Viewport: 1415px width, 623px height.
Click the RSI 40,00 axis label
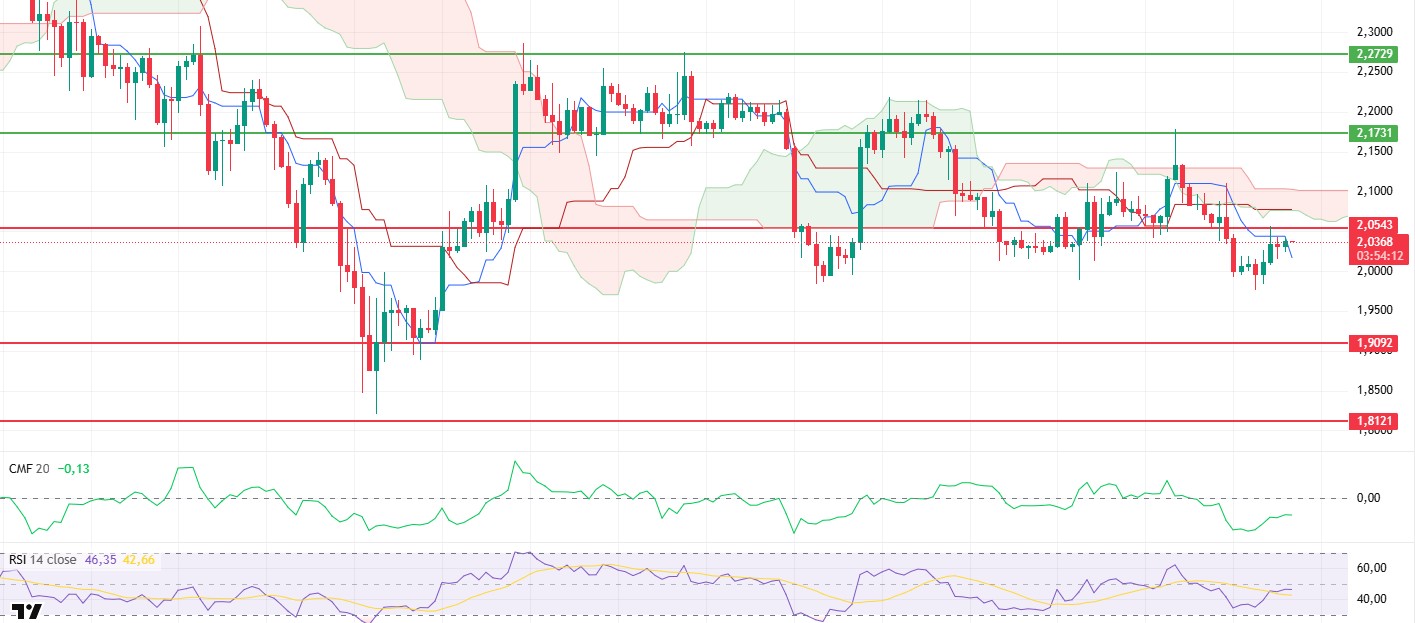(x=1371, y=599)
